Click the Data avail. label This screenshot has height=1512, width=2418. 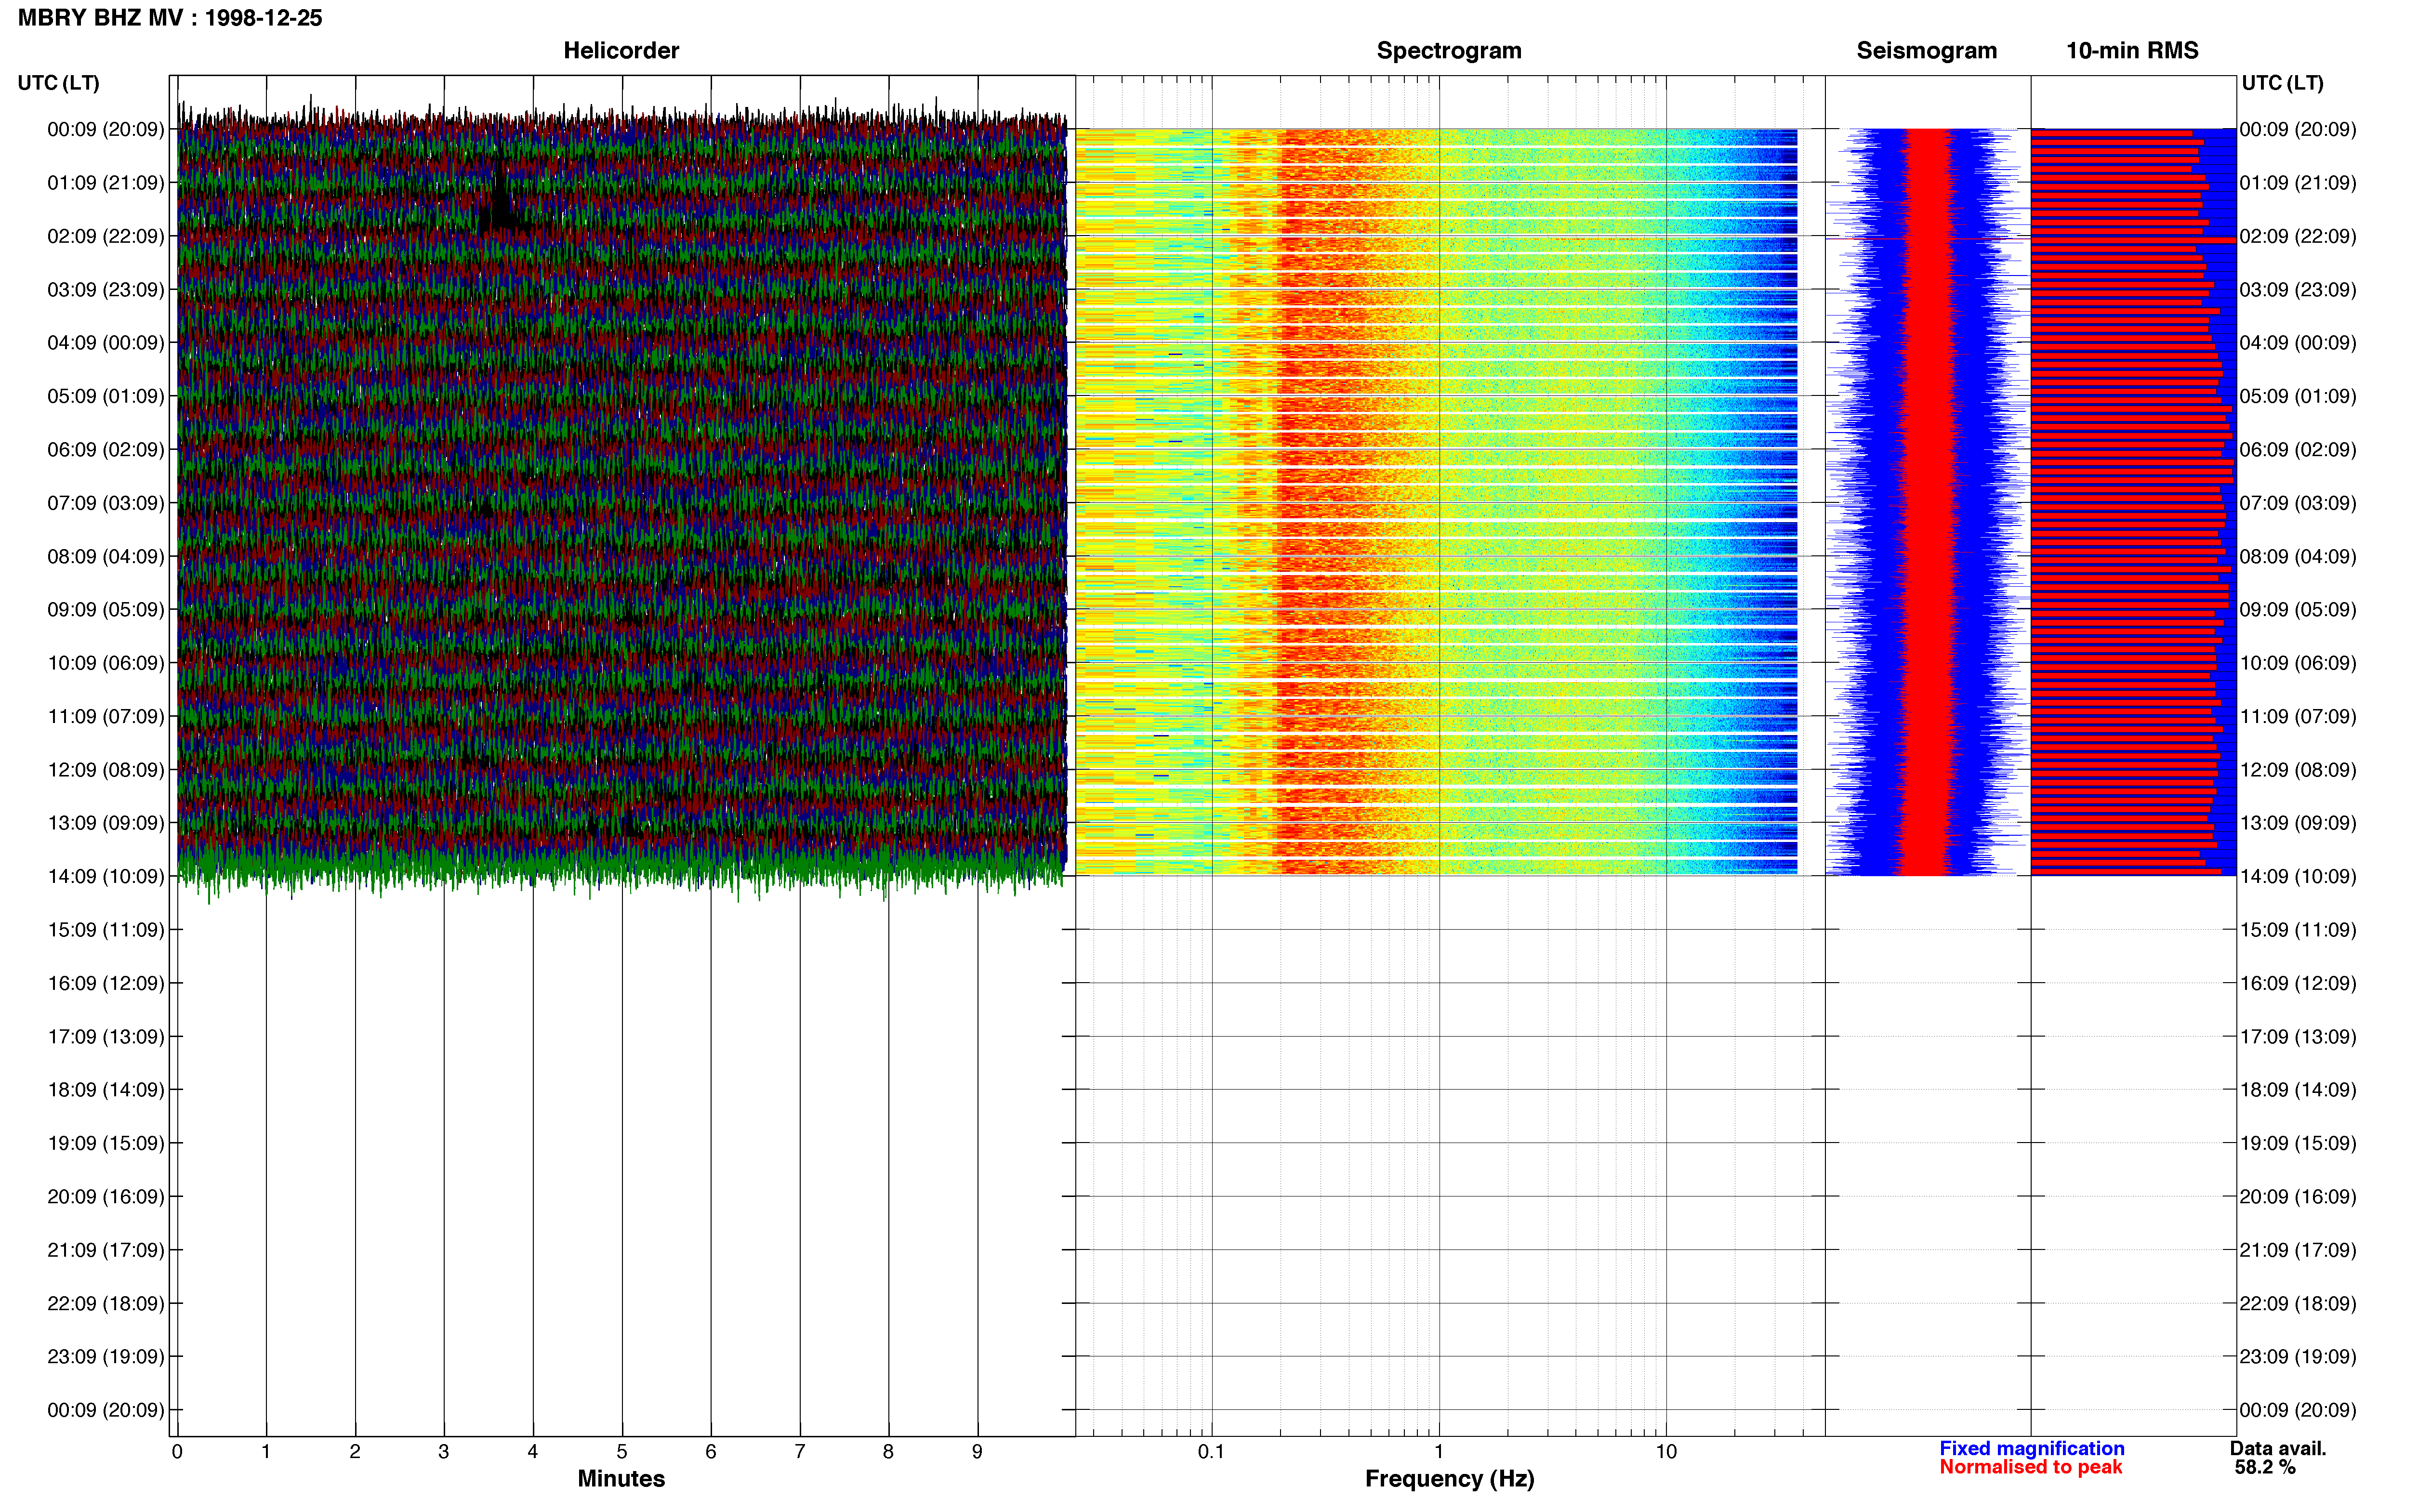[2277, 1448]
